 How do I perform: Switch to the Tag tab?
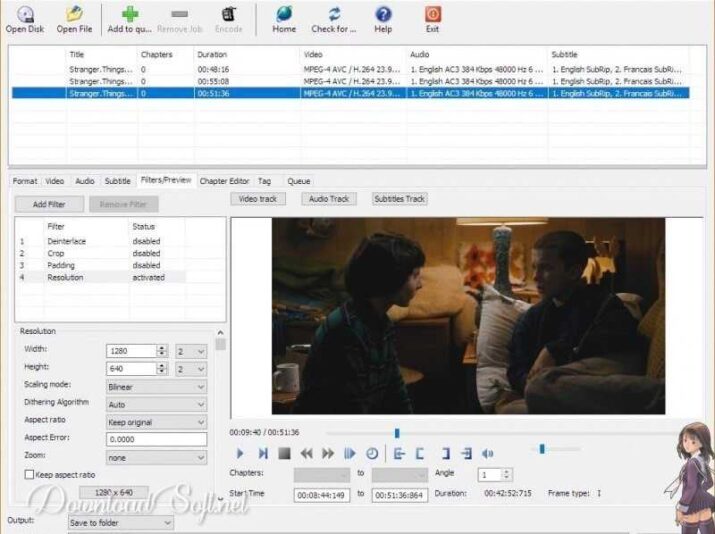pyautogui.click(x=264, y=181)
